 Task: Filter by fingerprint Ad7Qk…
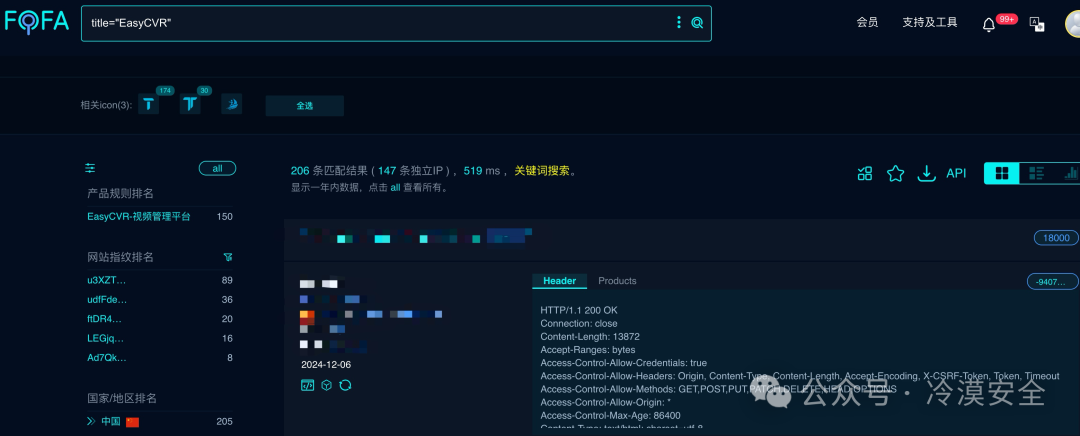coord(107,357)
